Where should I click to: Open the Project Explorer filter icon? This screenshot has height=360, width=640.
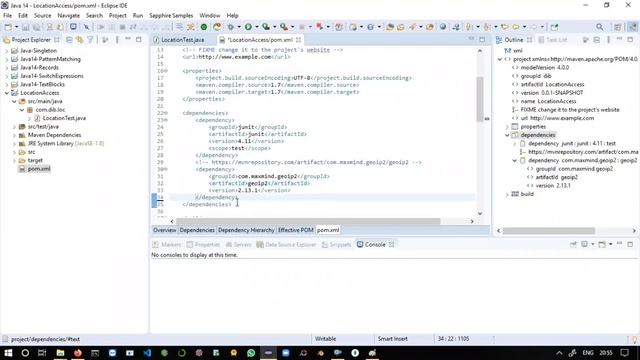tap(90, 40)
